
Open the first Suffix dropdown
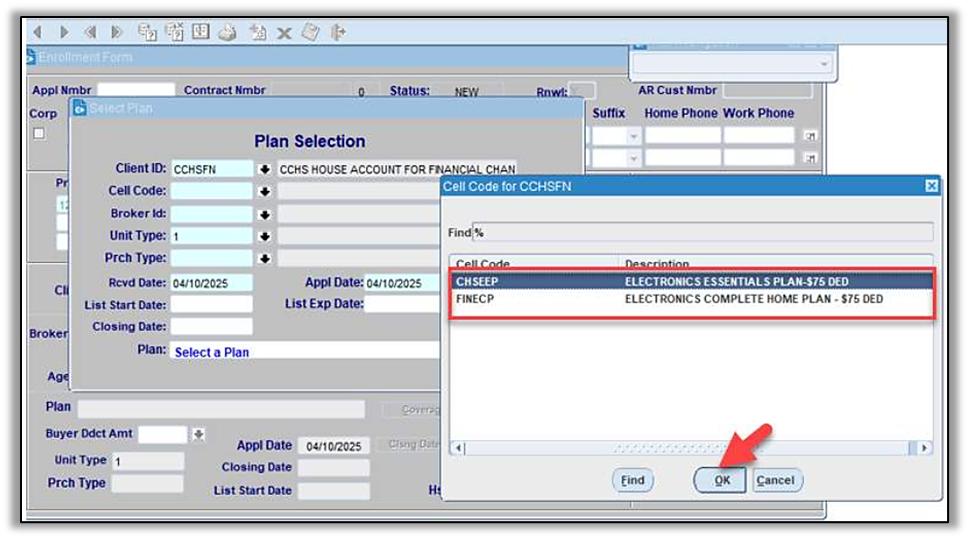(x=633, y=135)
